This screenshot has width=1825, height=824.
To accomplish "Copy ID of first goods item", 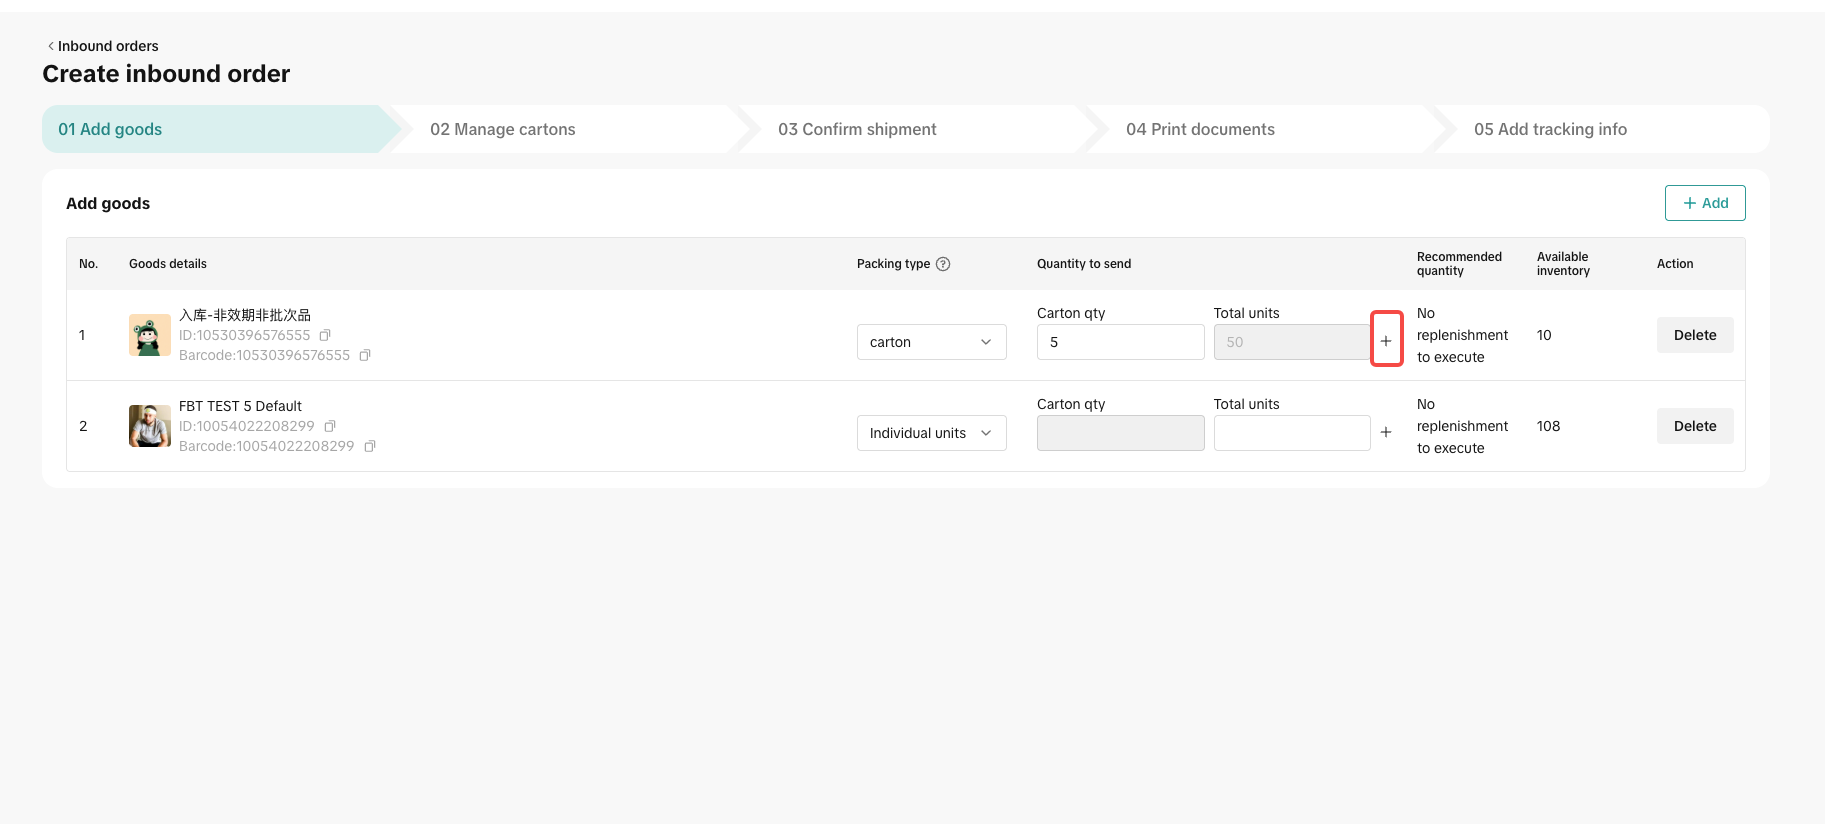I will coord(324,335).
